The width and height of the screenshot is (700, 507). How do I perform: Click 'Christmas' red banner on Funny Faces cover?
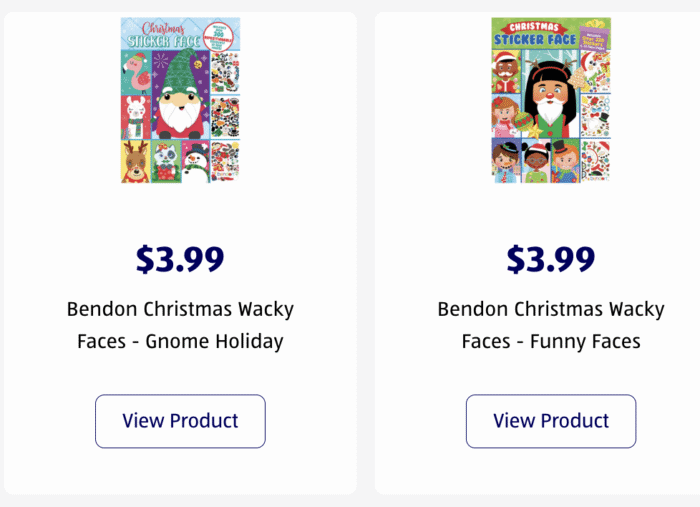click(x=530, y=26)
